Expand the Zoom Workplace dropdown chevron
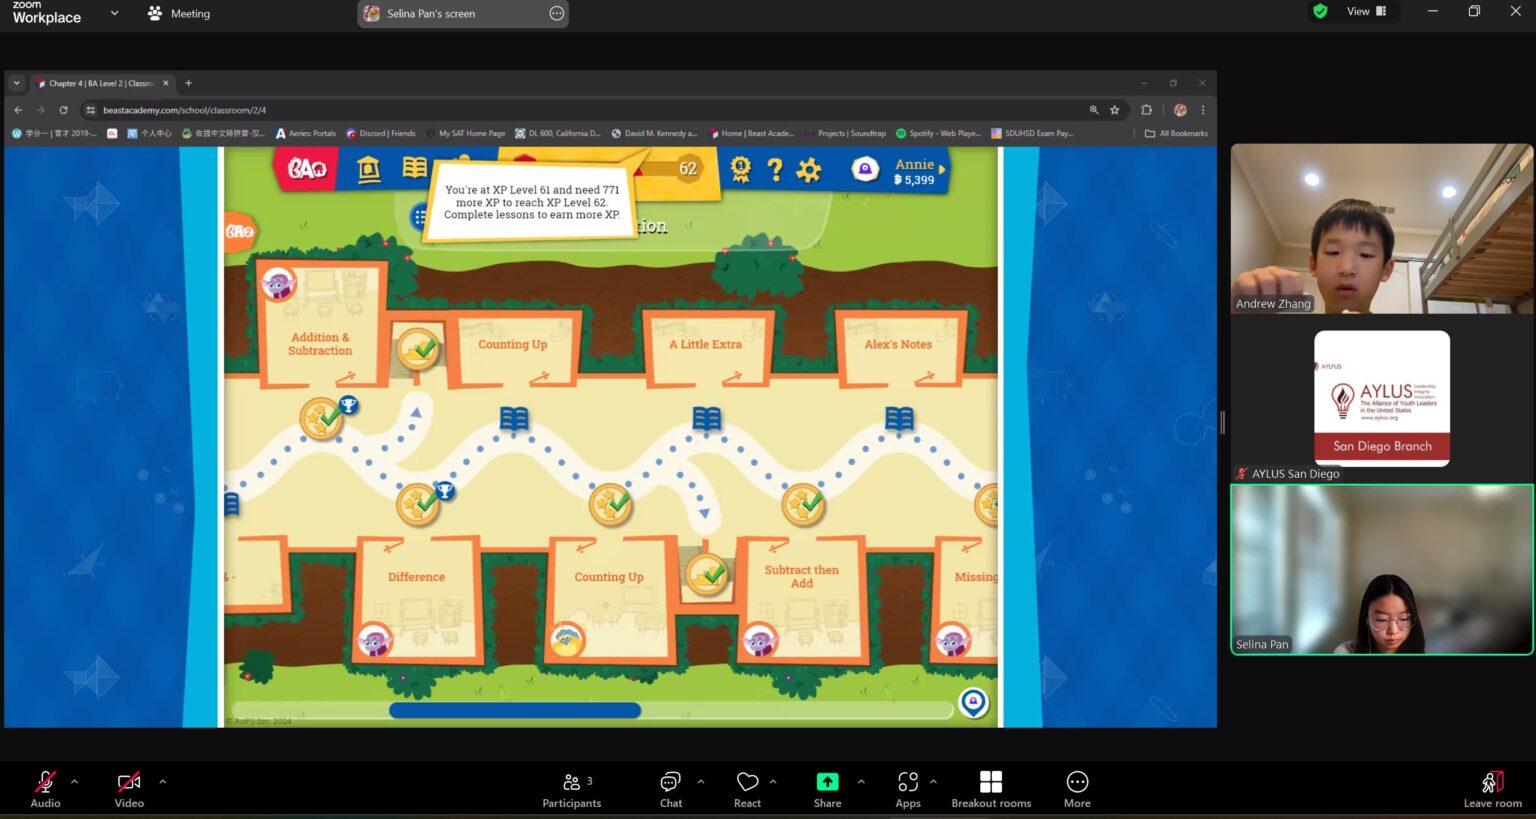The height and width of the screenshot is (819, 1536). (x=114, y=13)
